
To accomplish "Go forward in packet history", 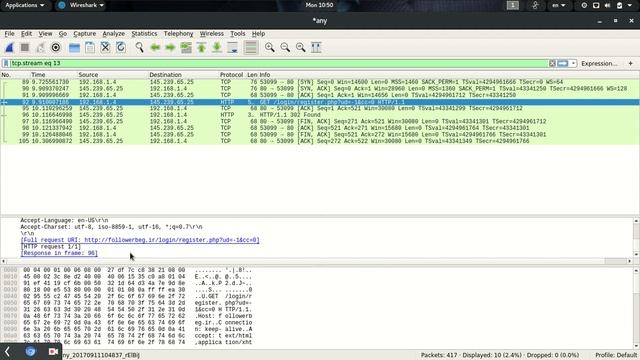I will [170, 47].
